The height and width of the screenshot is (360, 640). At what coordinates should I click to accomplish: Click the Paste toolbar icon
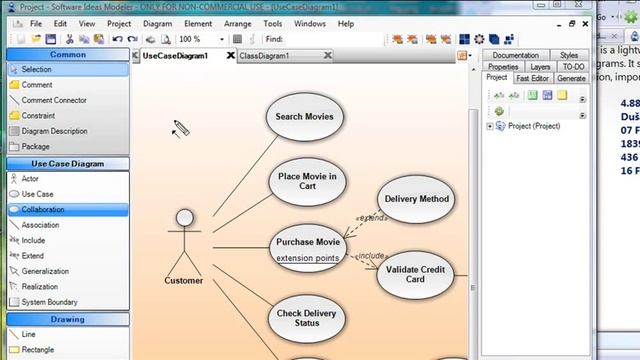[x=99, y=39]
